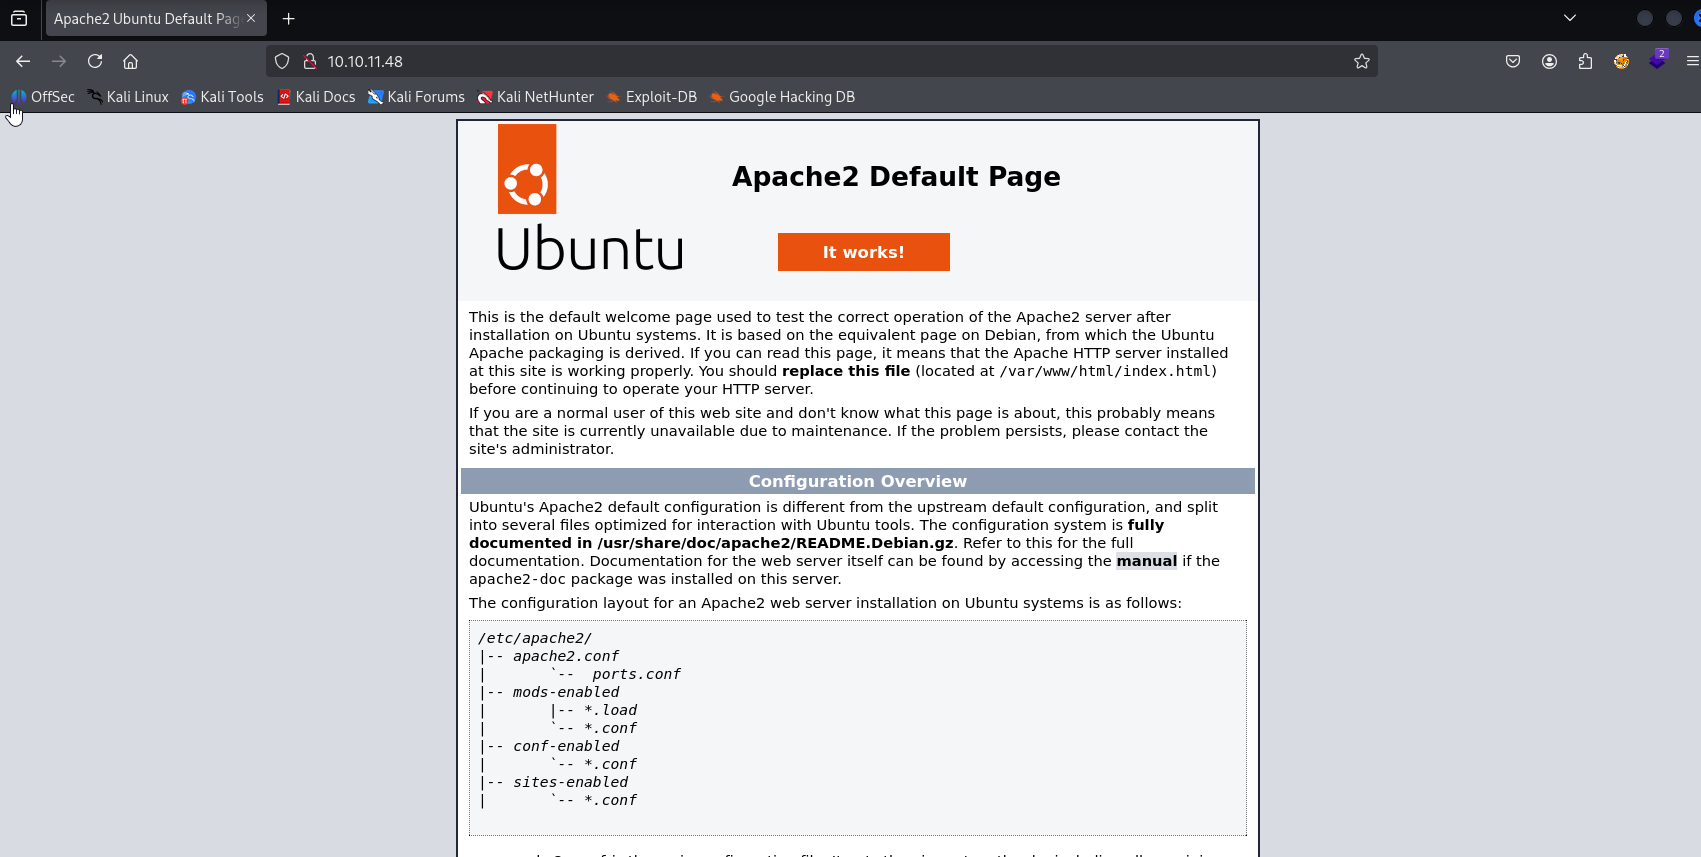Click the Configuration Overview section header
The image size is (1701, 857).
coord(858,481)
